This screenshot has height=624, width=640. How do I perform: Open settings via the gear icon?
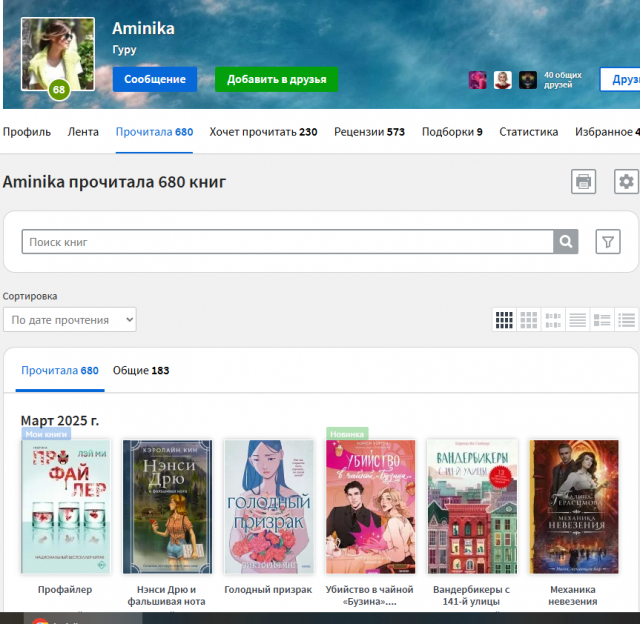coord(626,181)
